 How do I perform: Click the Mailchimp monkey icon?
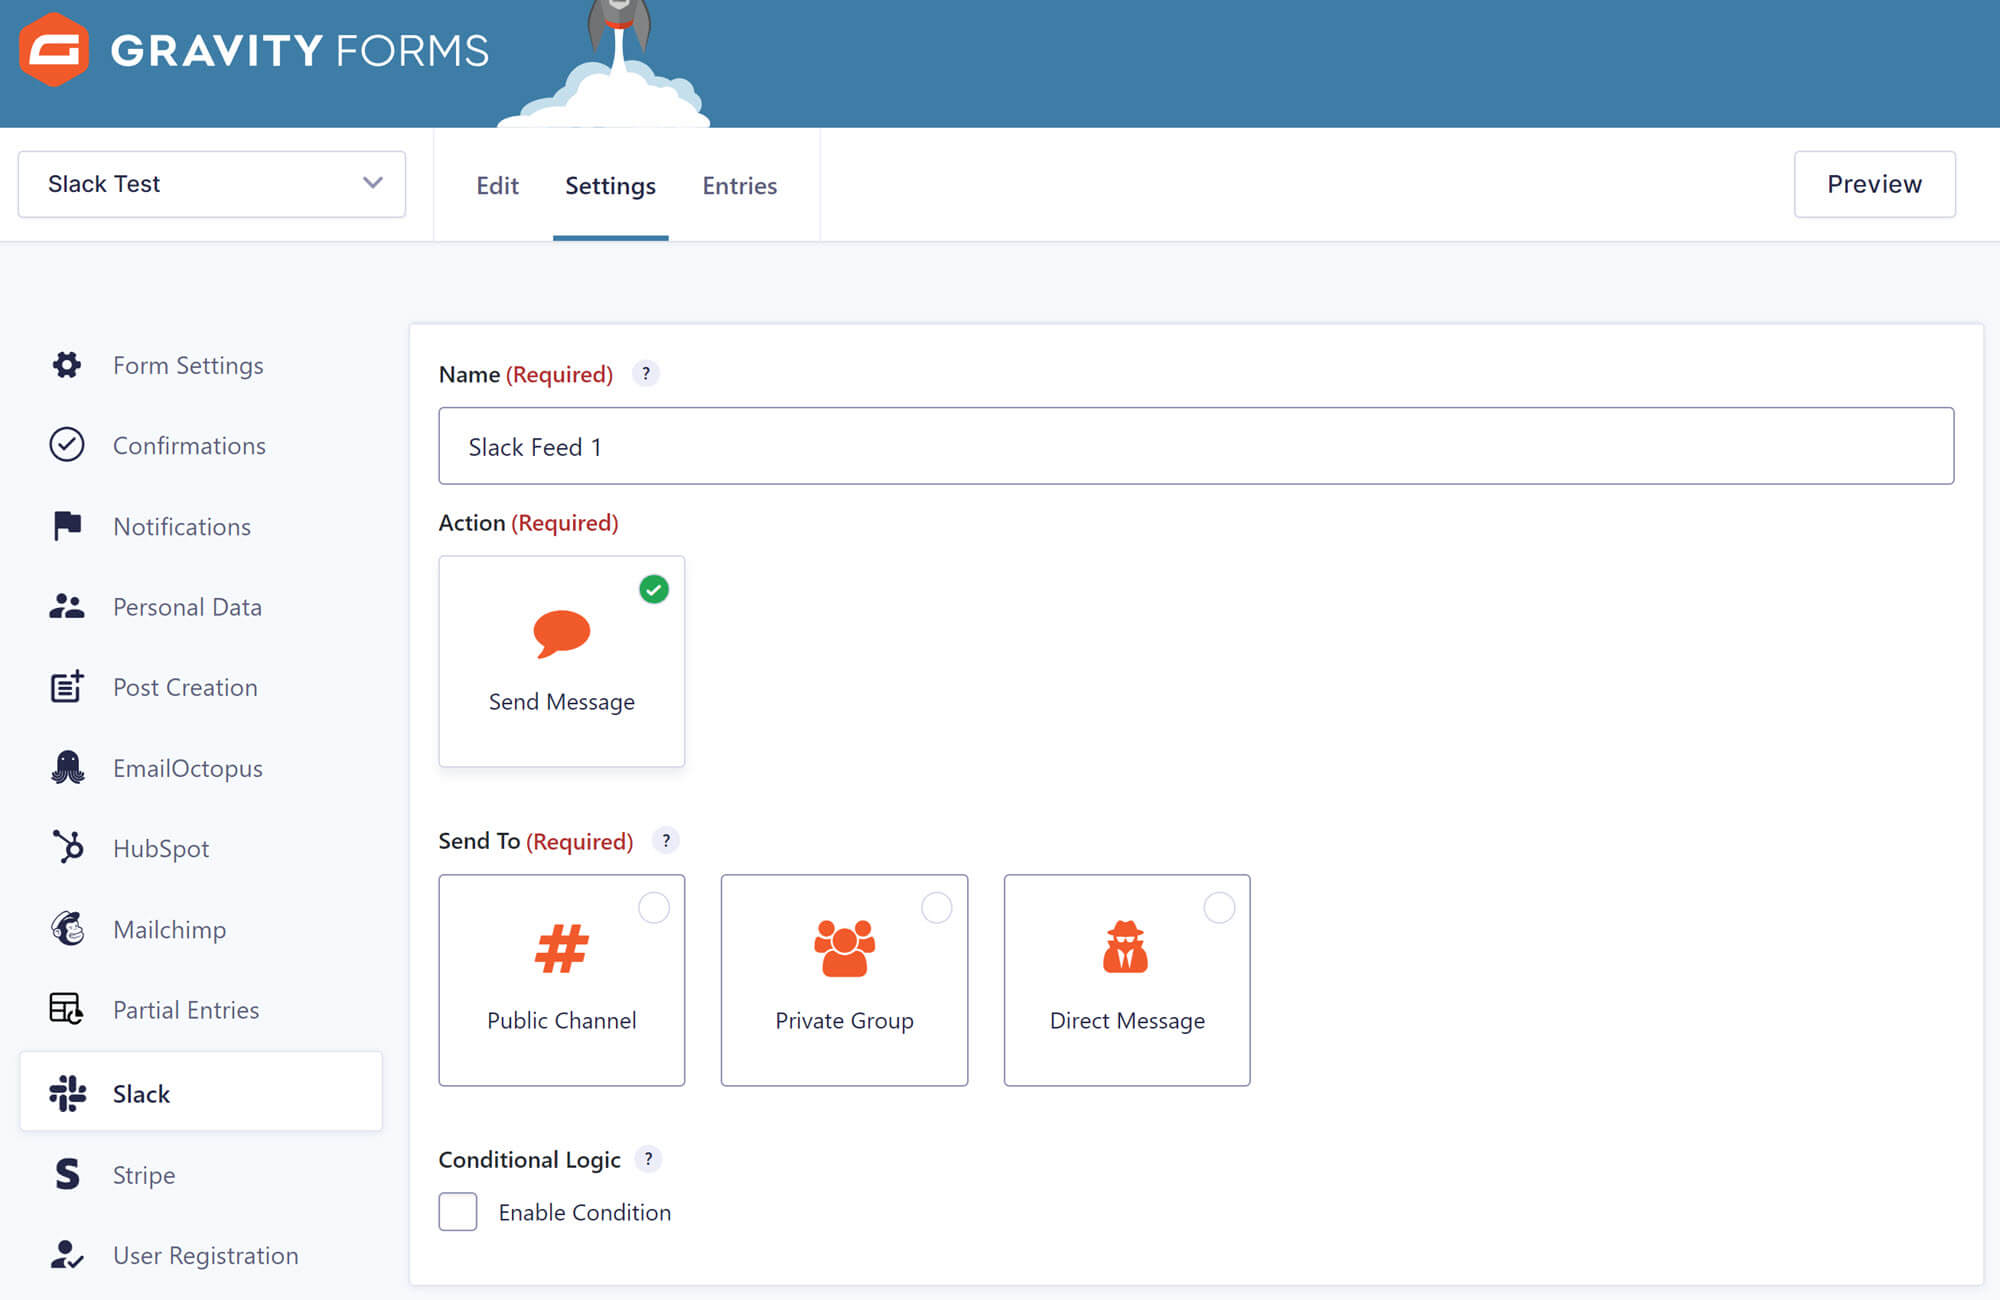[x=67, y=929]
